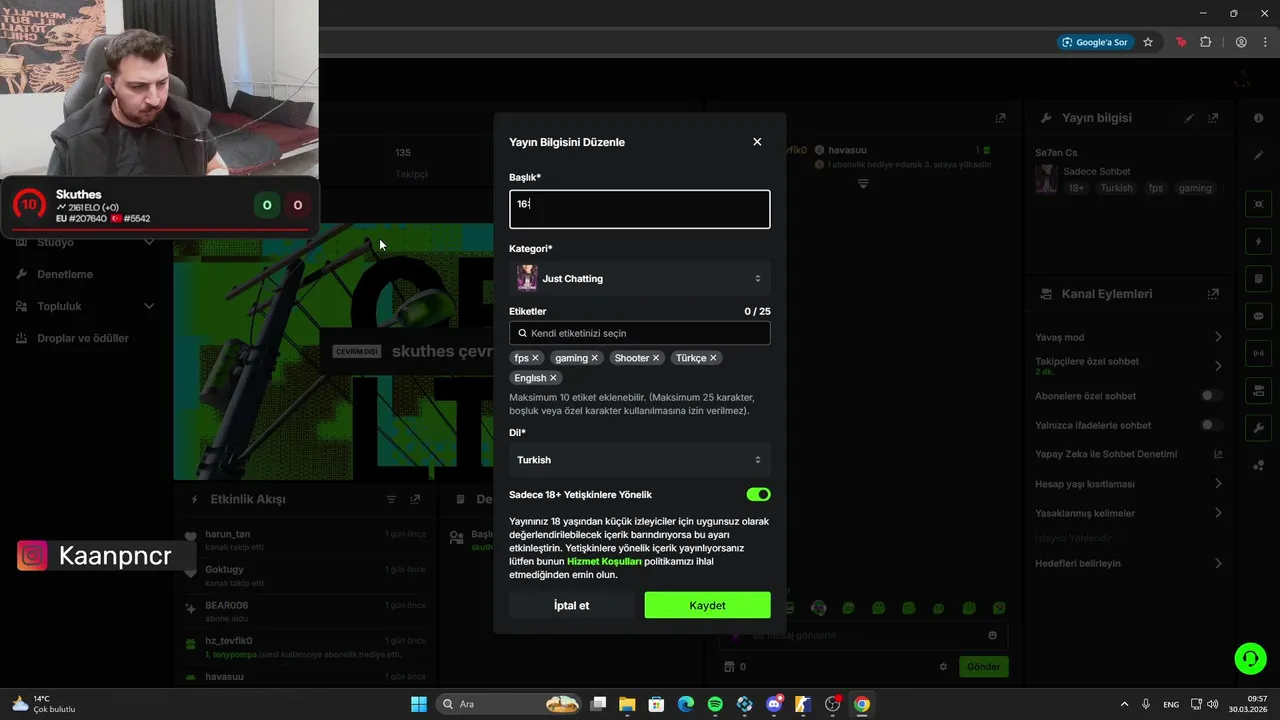Click BEAR006 in the activity feed
The width and height of the screenshot is (1280, 720).
coord(226,605)
